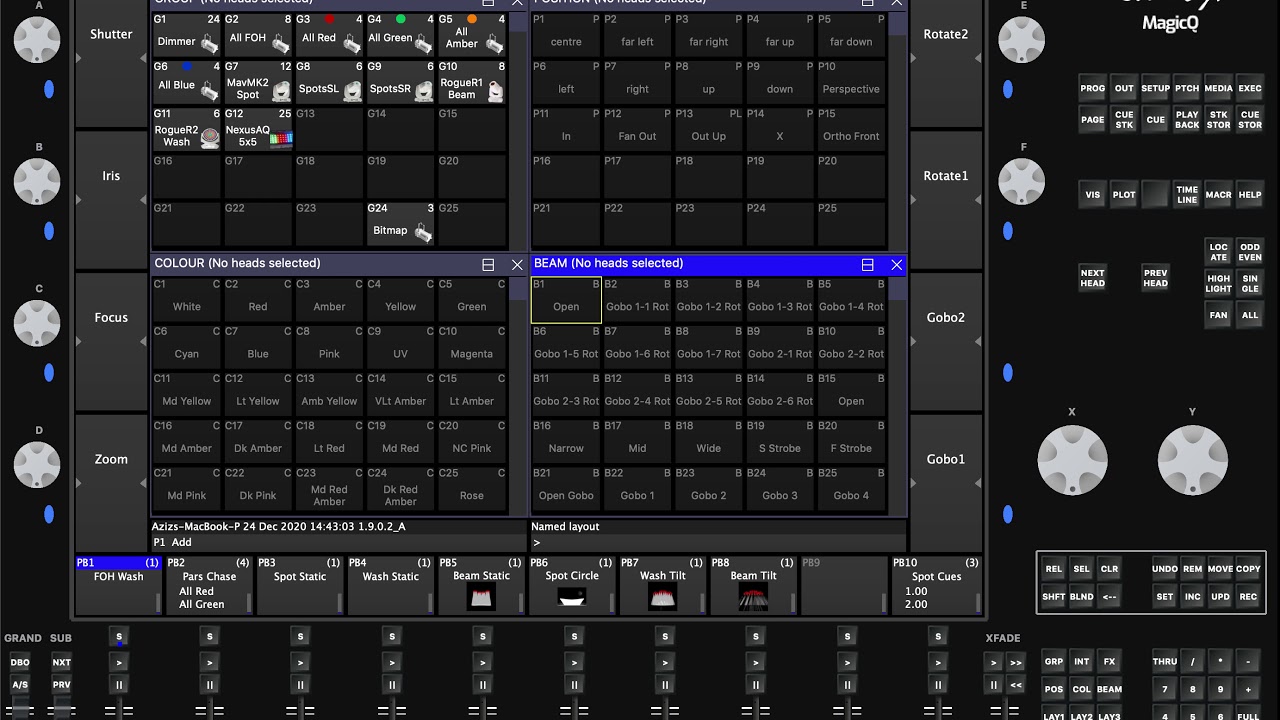Open the PB5 Beam Static playback
Viewport: 1280px width, 720px height.
tap(482, 586)
